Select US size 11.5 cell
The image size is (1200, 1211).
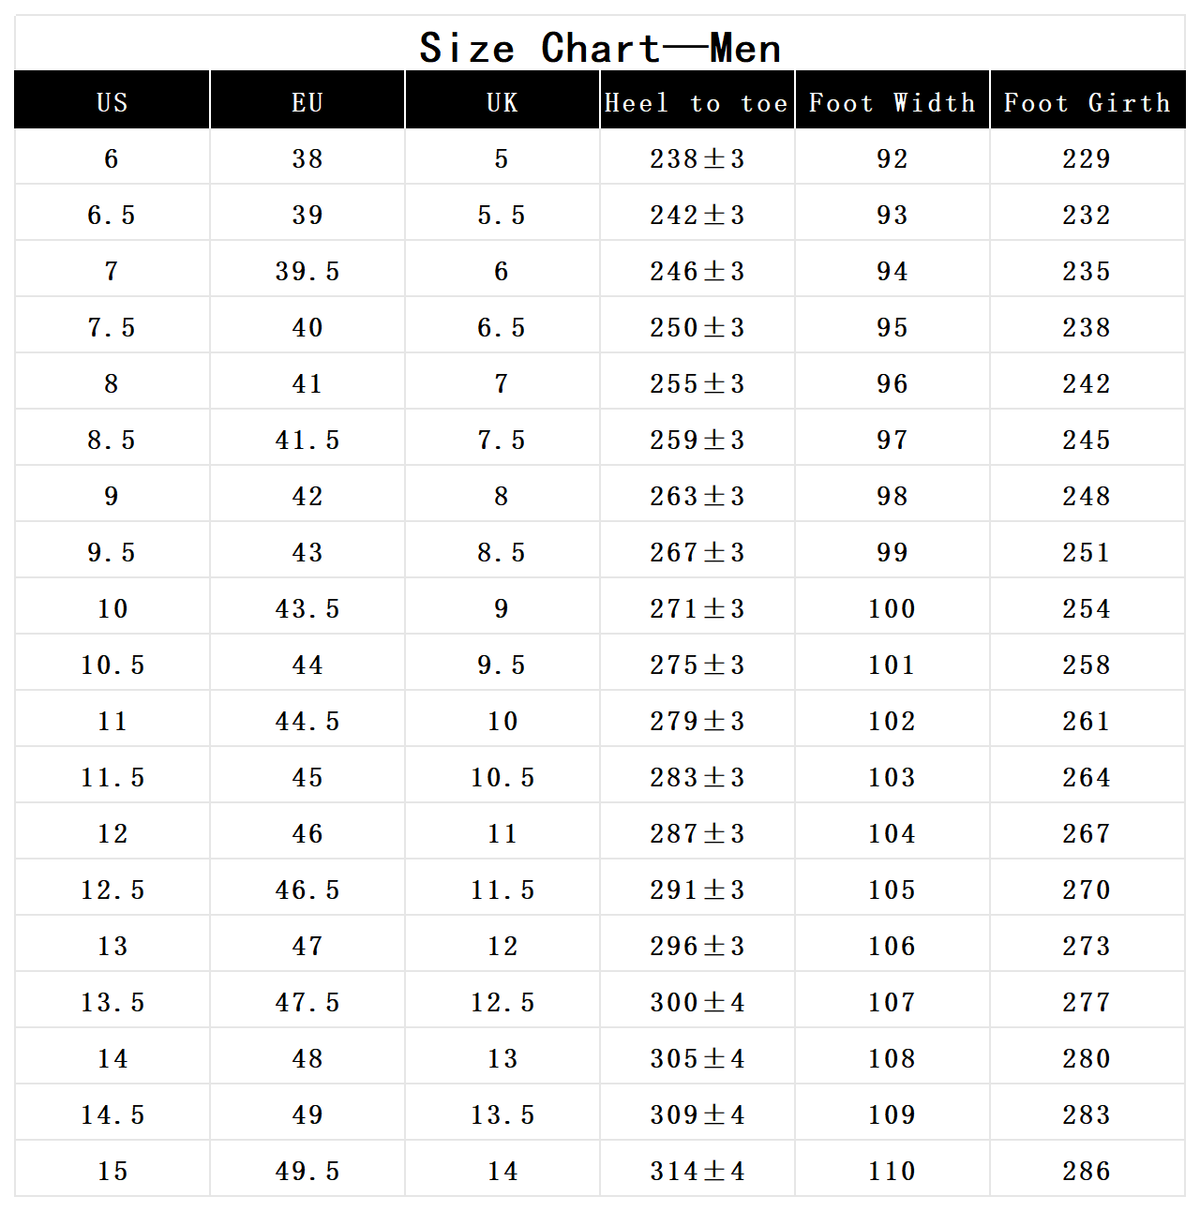tap(112, 776)
